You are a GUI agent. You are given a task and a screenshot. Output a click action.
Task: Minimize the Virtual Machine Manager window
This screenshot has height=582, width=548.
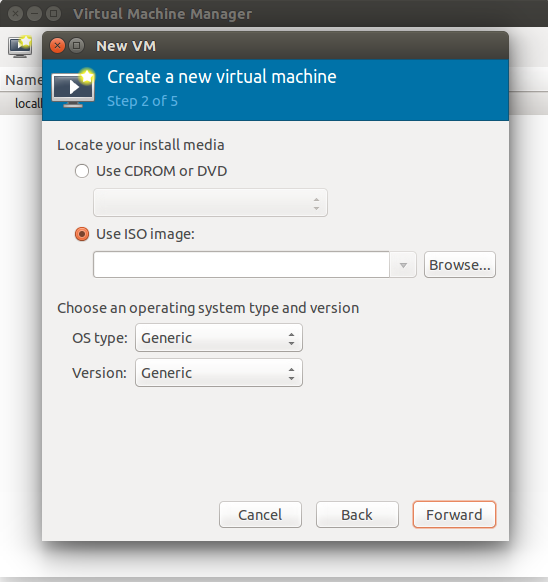(35, 14)
